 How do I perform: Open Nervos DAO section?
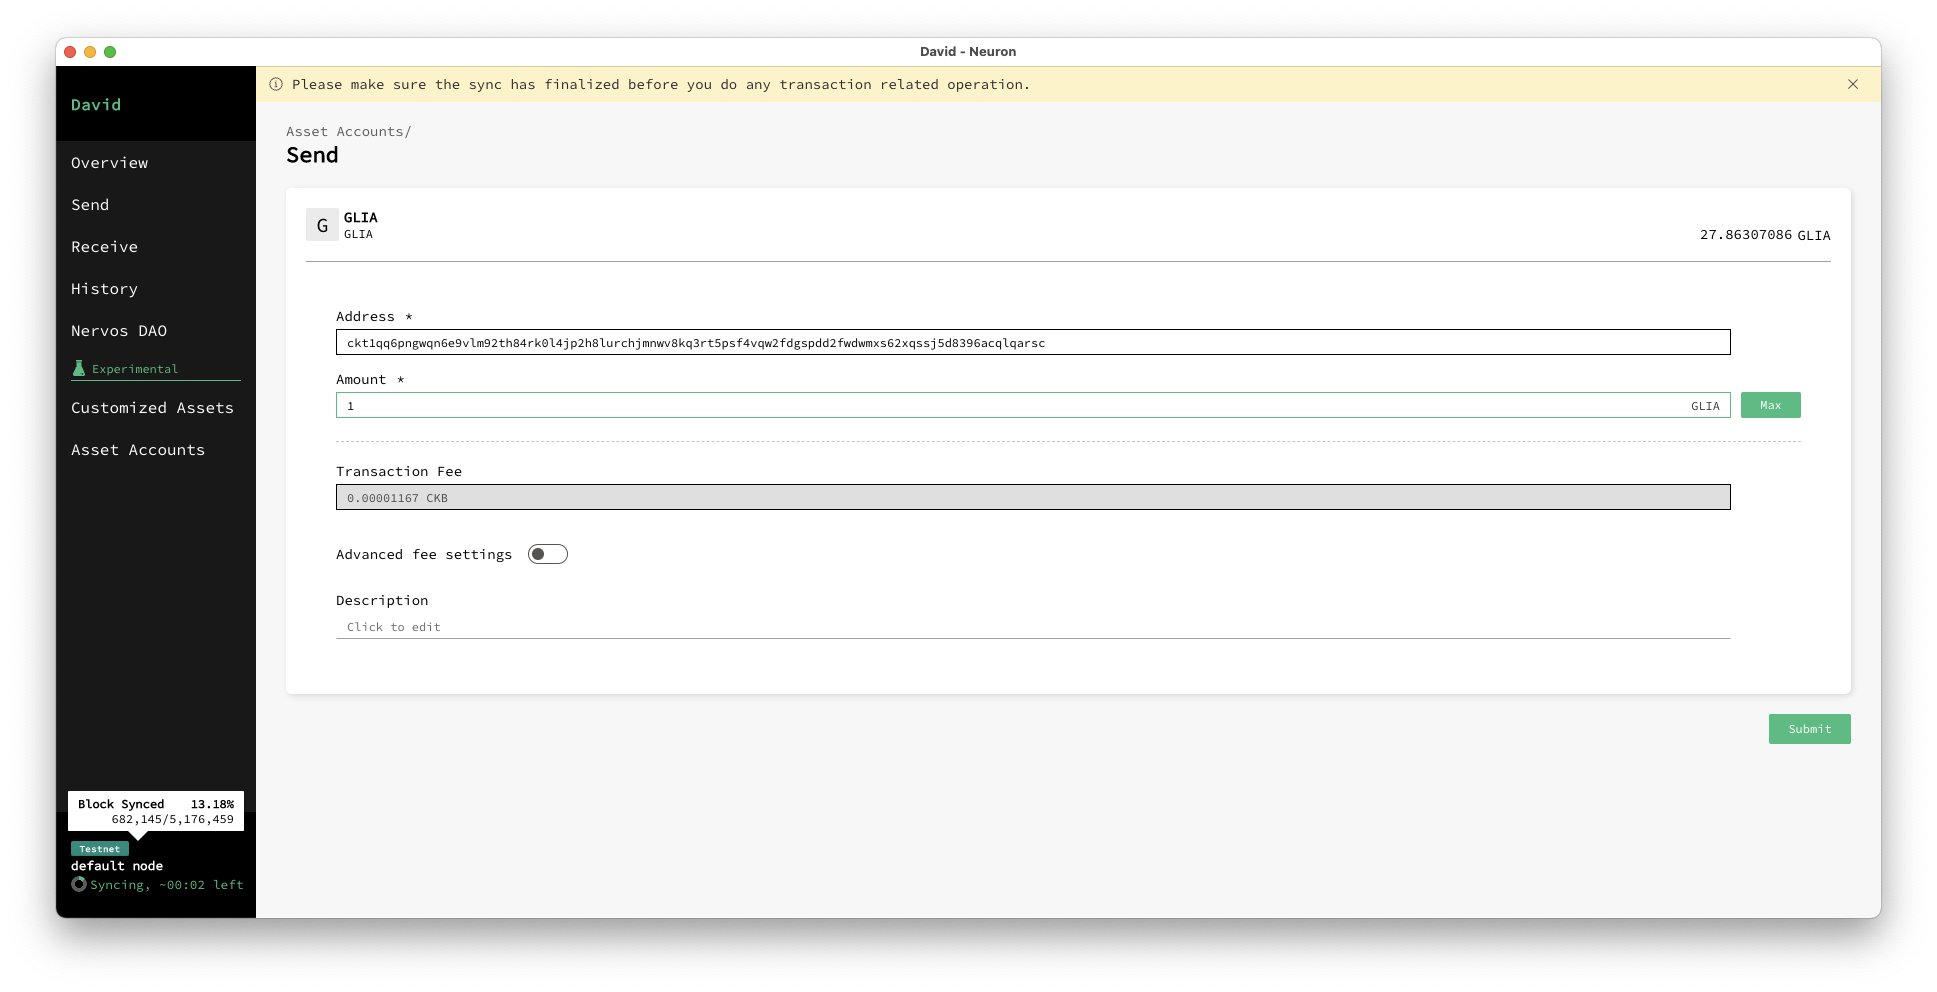[x=119, y=331]
